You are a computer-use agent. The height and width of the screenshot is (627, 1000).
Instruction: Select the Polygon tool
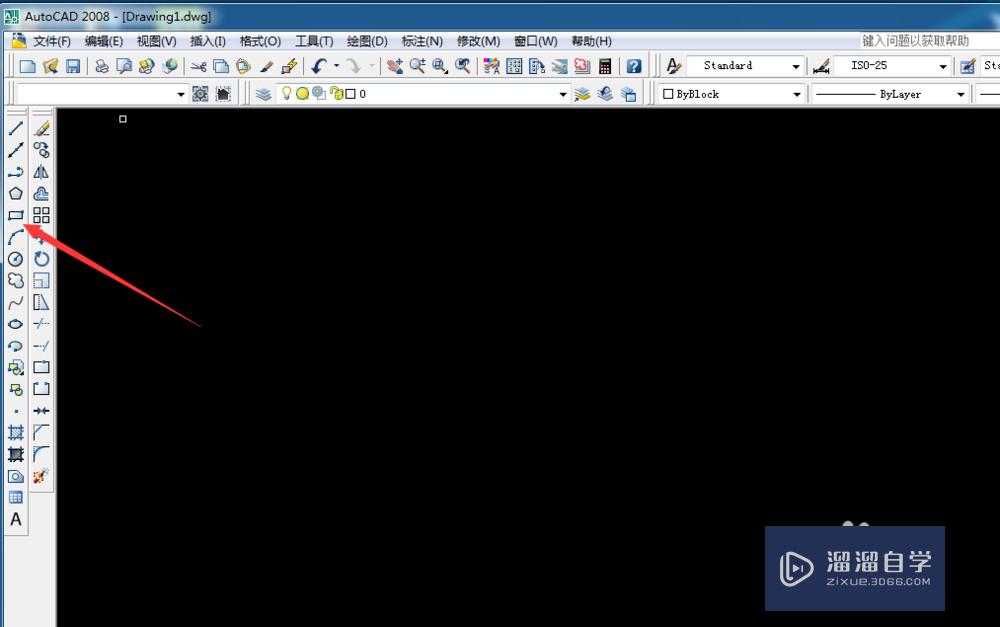[x=15, y=193]
